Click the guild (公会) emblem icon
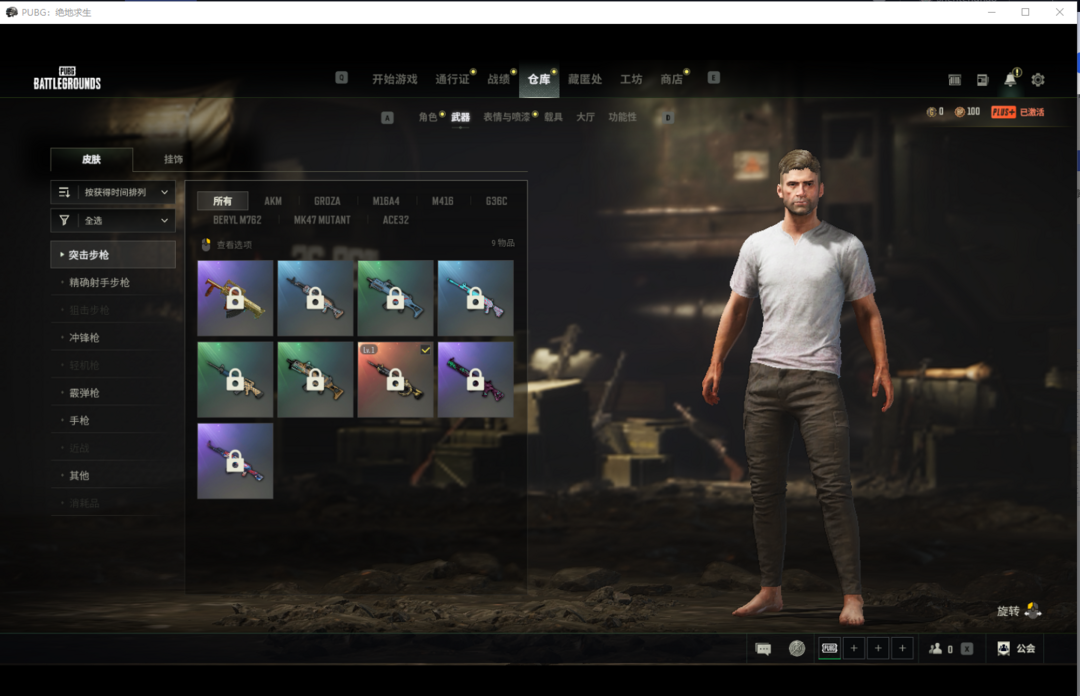 (1003, 649)
